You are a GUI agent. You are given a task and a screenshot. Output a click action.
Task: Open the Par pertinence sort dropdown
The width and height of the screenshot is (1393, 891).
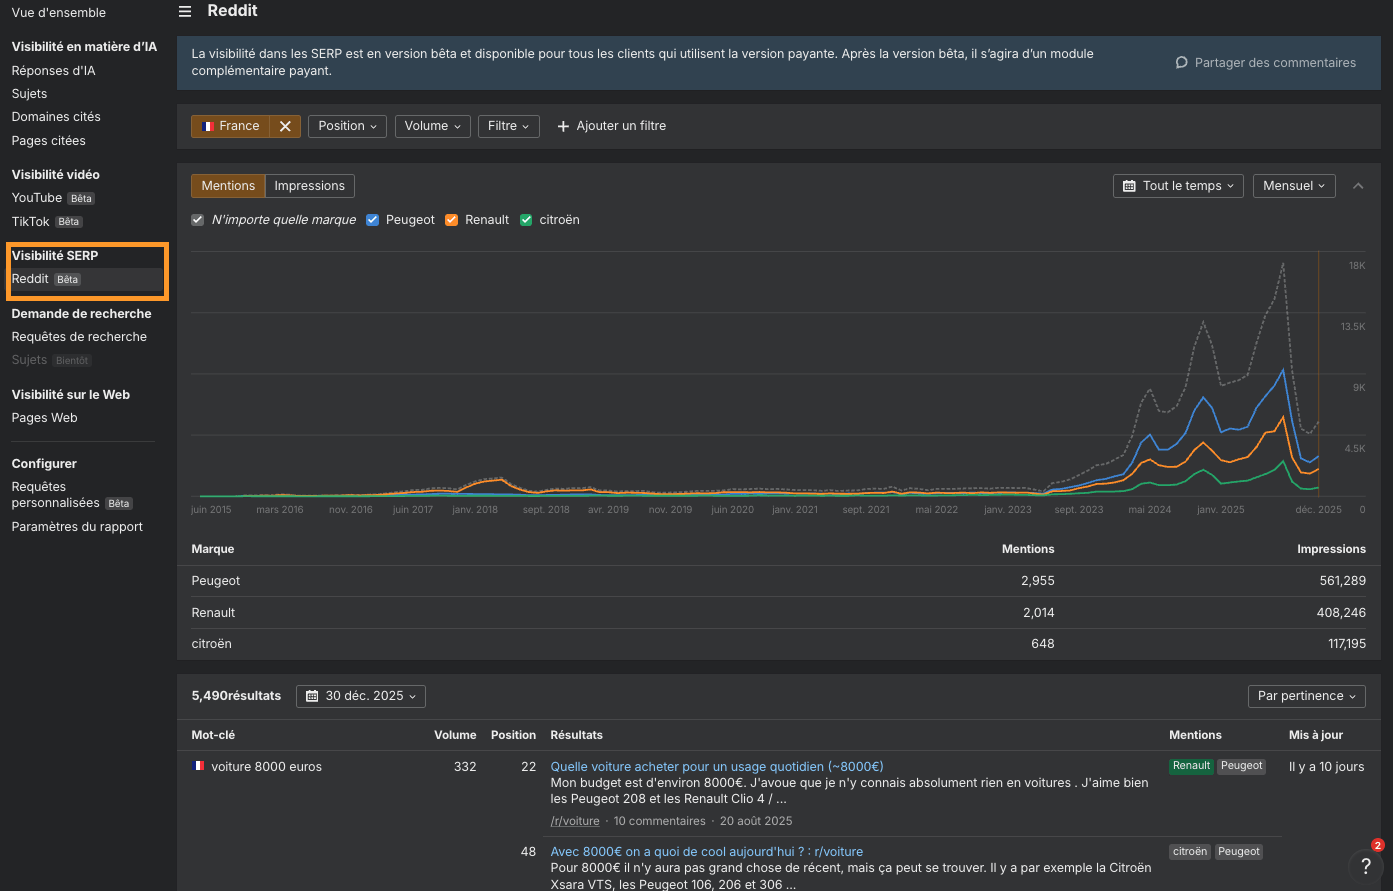[1306, 696]
